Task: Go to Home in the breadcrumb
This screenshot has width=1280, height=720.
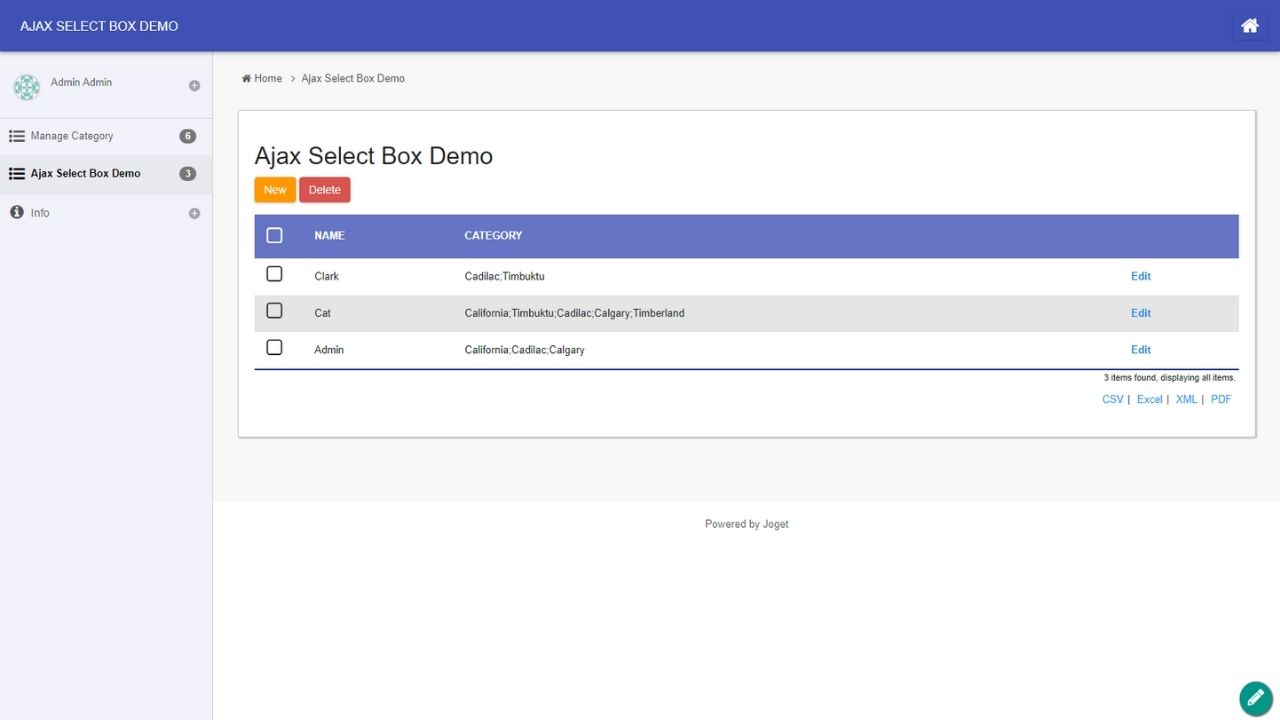Action: (267, 78)
